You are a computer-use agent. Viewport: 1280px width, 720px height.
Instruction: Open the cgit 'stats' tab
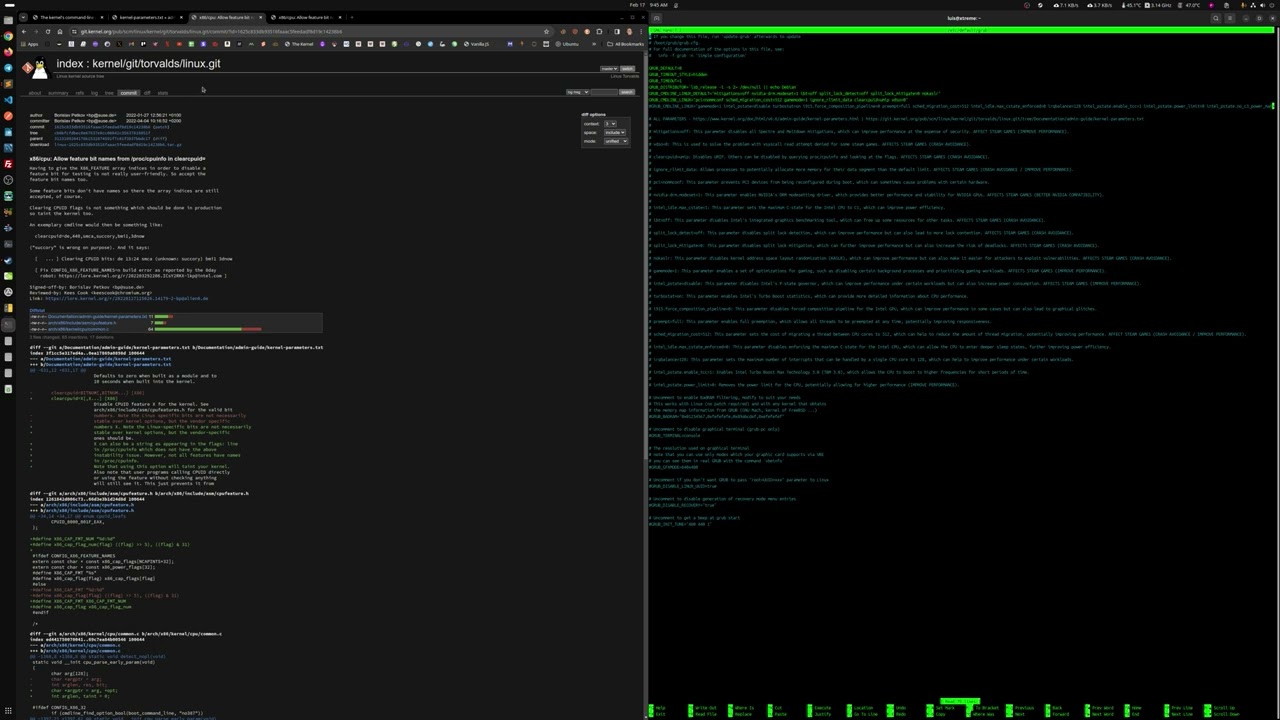coord(163,93)
